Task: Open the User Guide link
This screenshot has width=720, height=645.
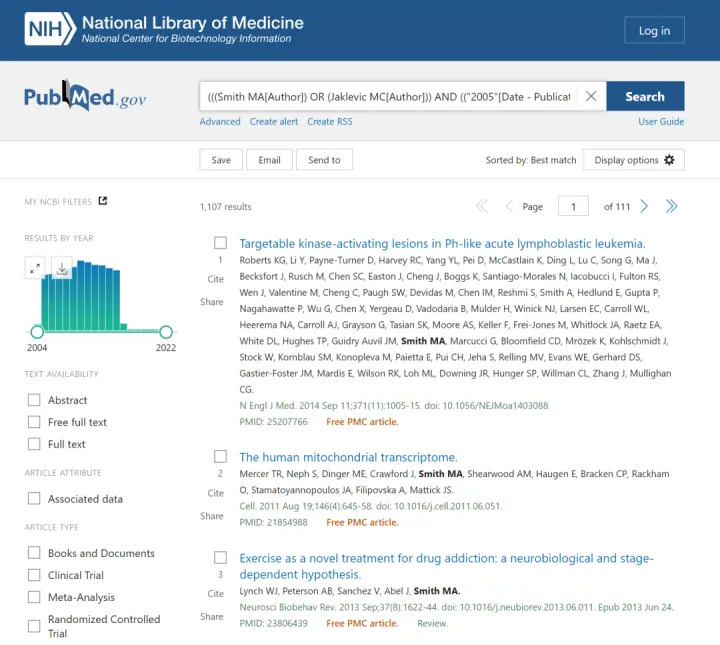Action: pos(661,122)
